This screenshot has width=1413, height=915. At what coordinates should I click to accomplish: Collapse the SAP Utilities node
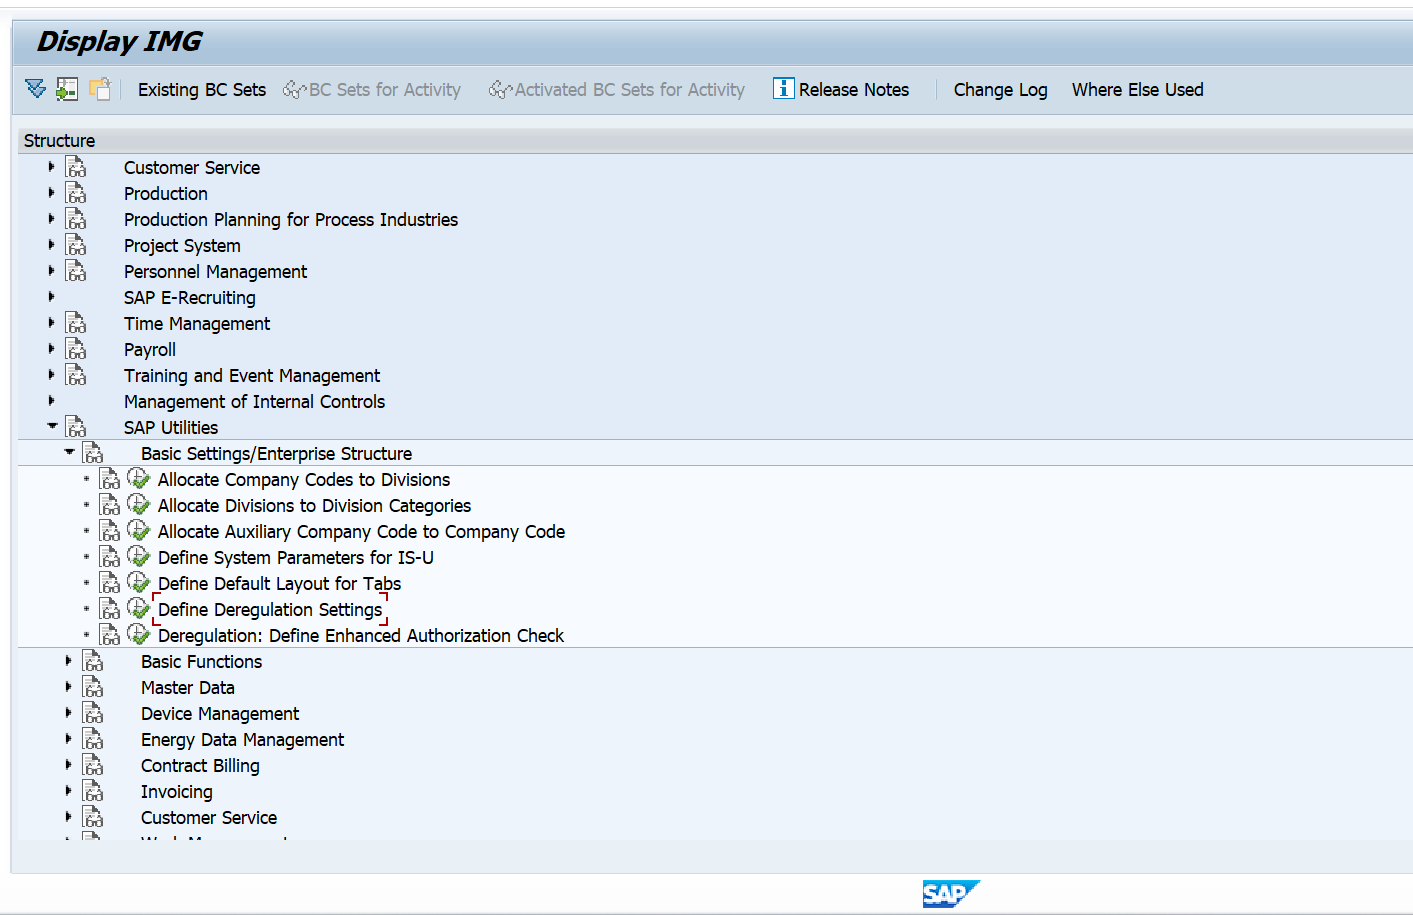[x=52, y=427]
